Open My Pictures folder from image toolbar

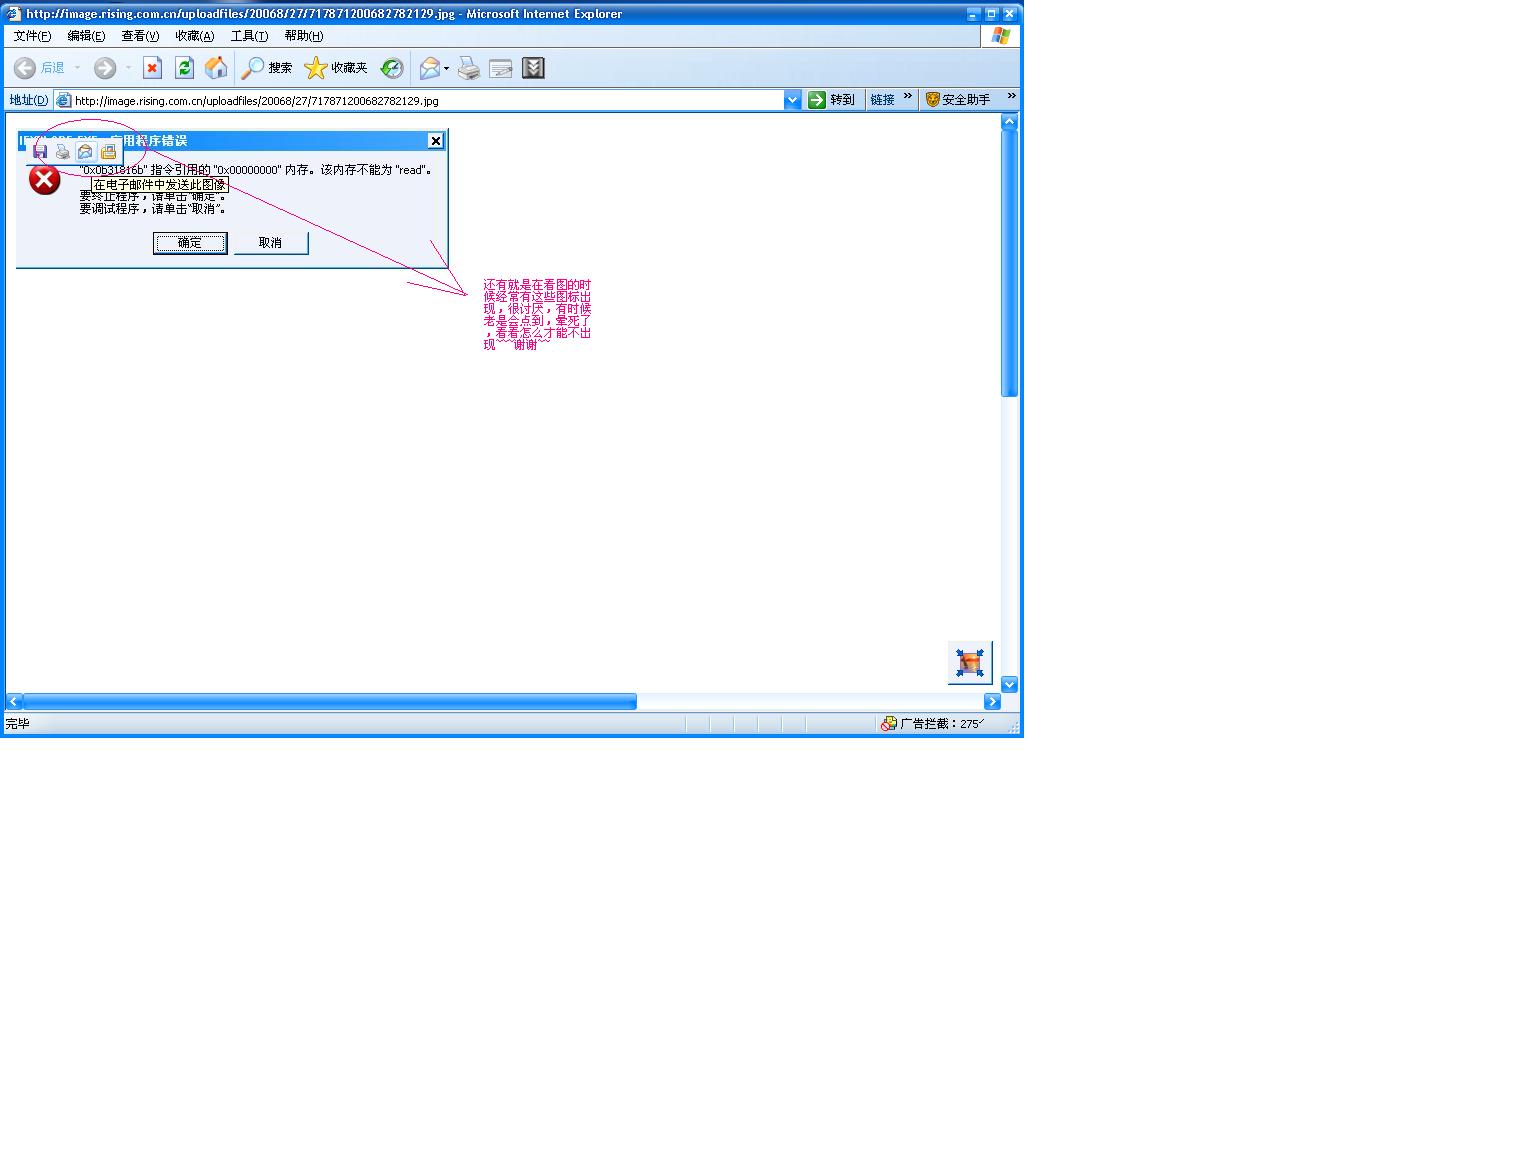[x=108, y=152]
